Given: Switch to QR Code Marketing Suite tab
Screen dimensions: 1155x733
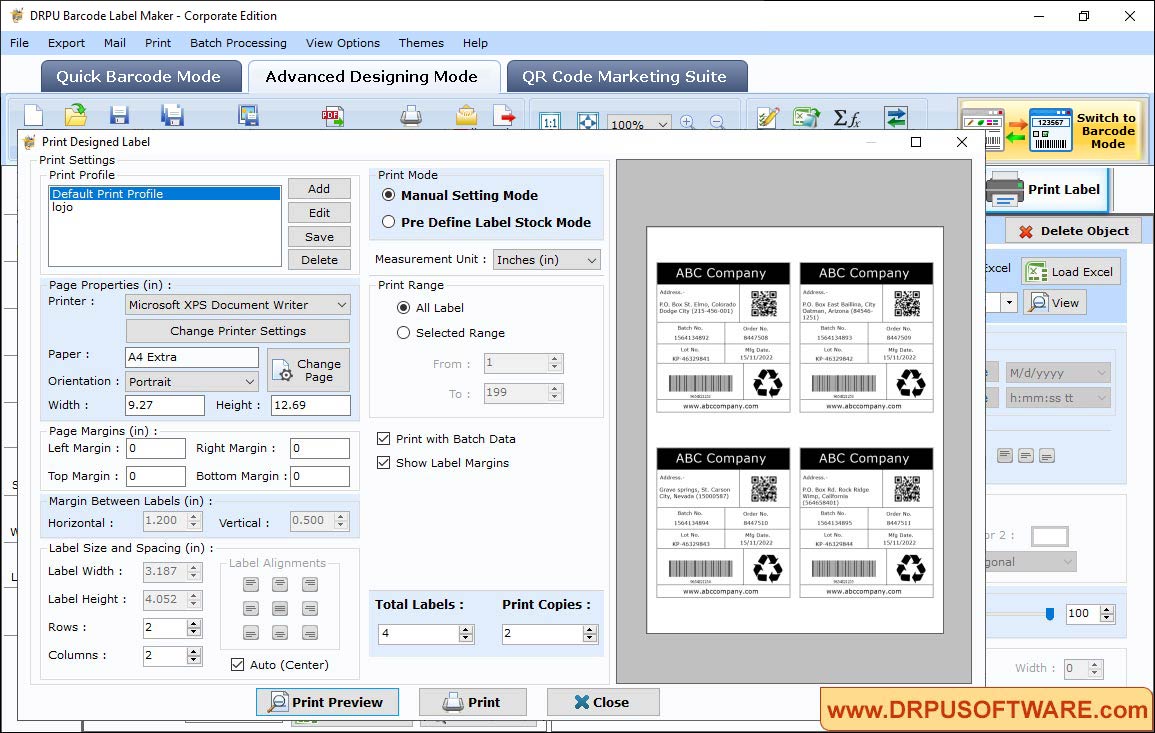Looking at the screenshot, I should (626, 77).
